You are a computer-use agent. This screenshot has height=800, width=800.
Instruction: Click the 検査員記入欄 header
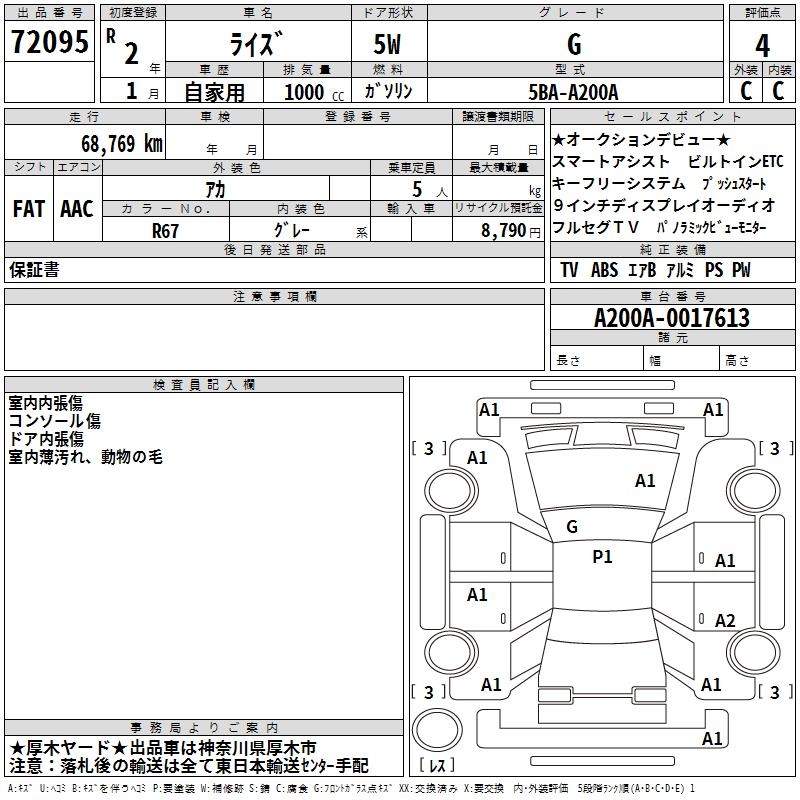pos(204,385)
